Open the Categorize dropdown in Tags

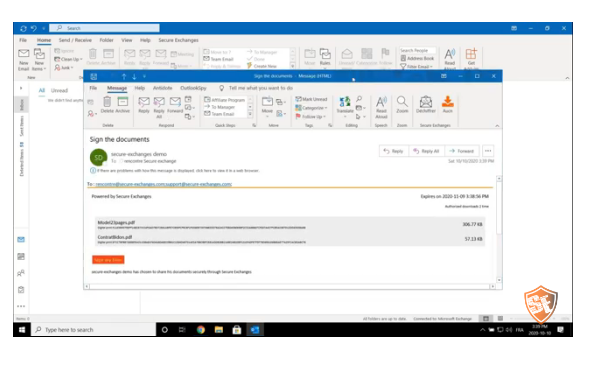tap(311, 108)
